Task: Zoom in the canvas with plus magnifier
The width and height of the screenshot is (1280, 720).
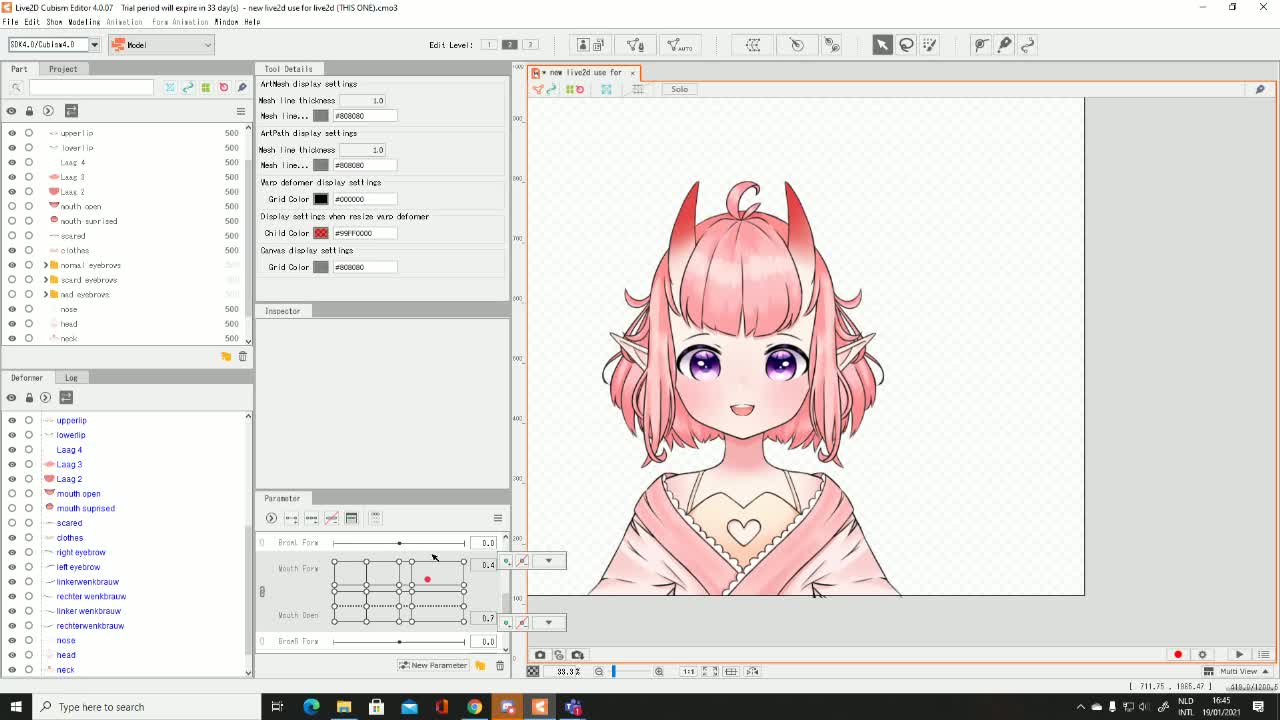Action: pyautogui.click(x=659, y=671)
